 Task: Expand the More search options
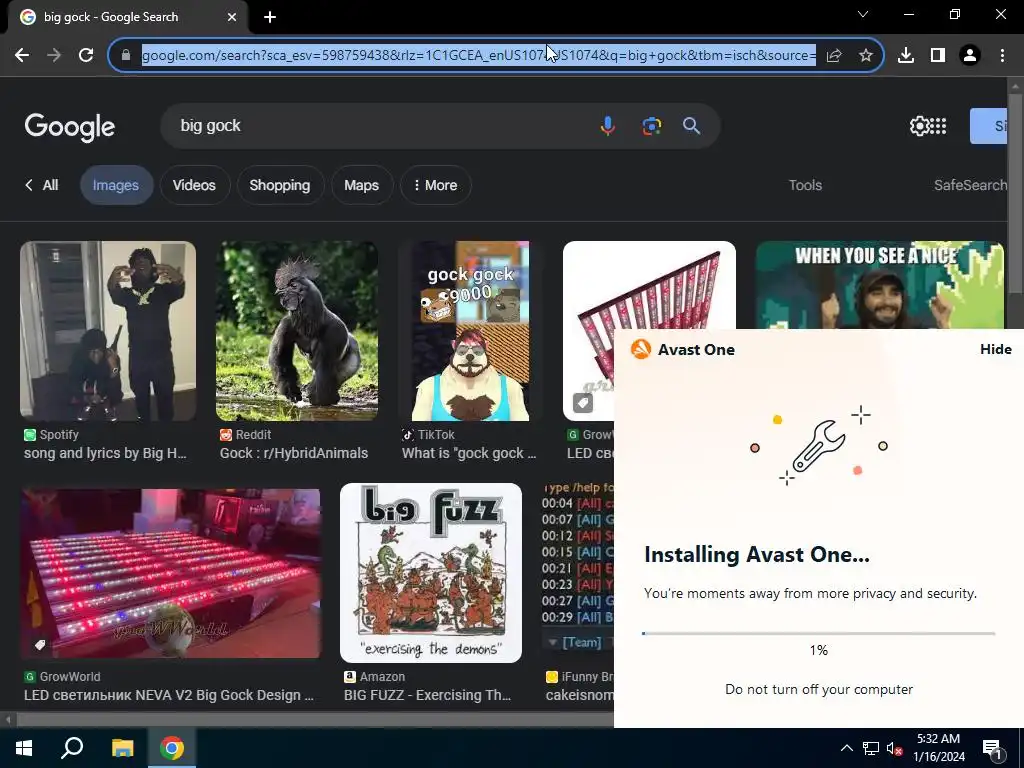click(436, 185)
